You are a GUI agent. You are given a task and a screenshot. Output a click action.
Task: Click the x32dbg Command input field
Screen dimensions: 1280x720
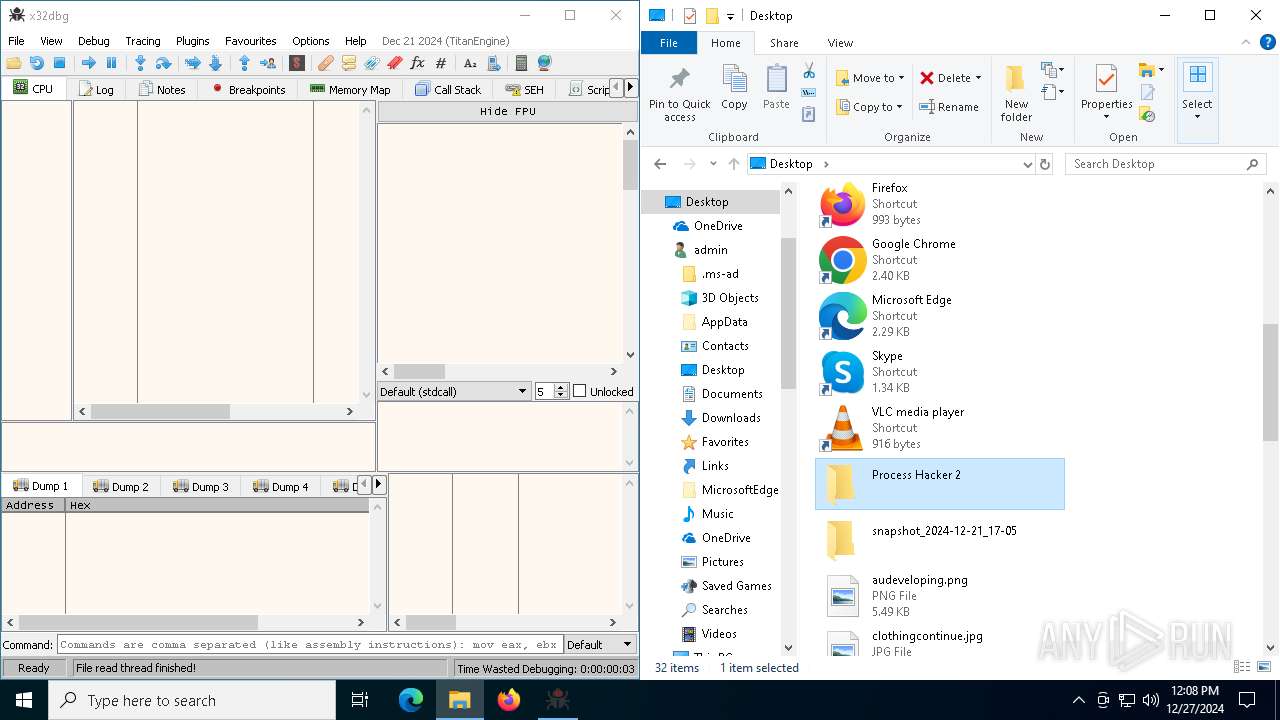[310, 645]
